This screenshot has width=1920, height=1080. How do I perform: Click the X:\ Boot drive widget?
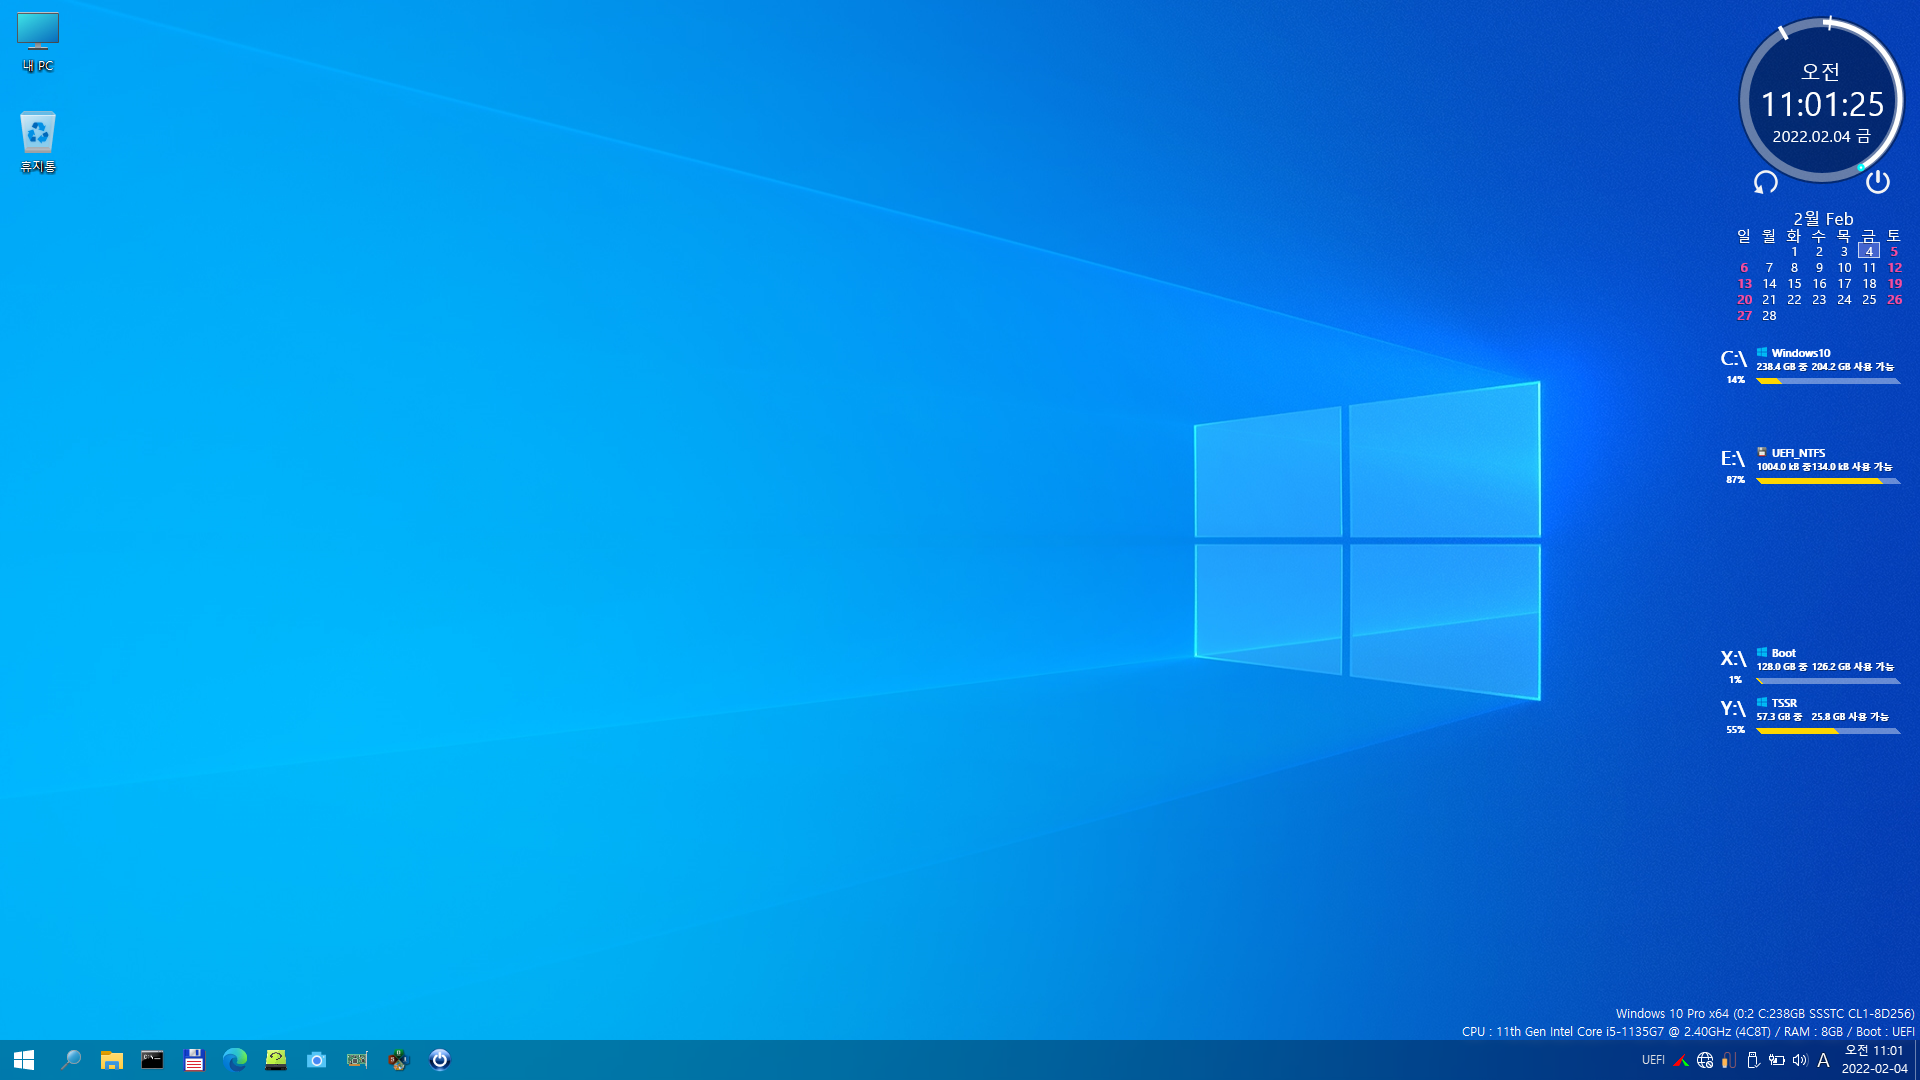[x=1810, y=666]
